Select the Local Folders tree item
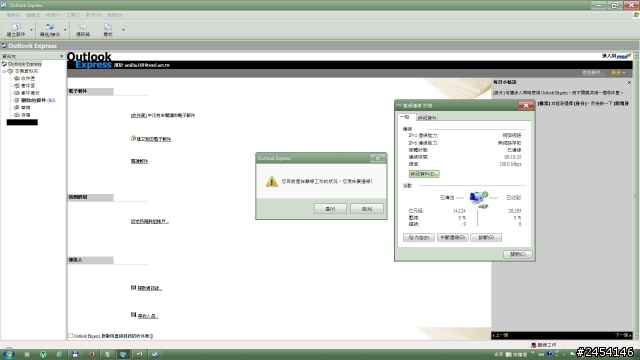Viewport: 640px width, 360px height. coord(26,71)
